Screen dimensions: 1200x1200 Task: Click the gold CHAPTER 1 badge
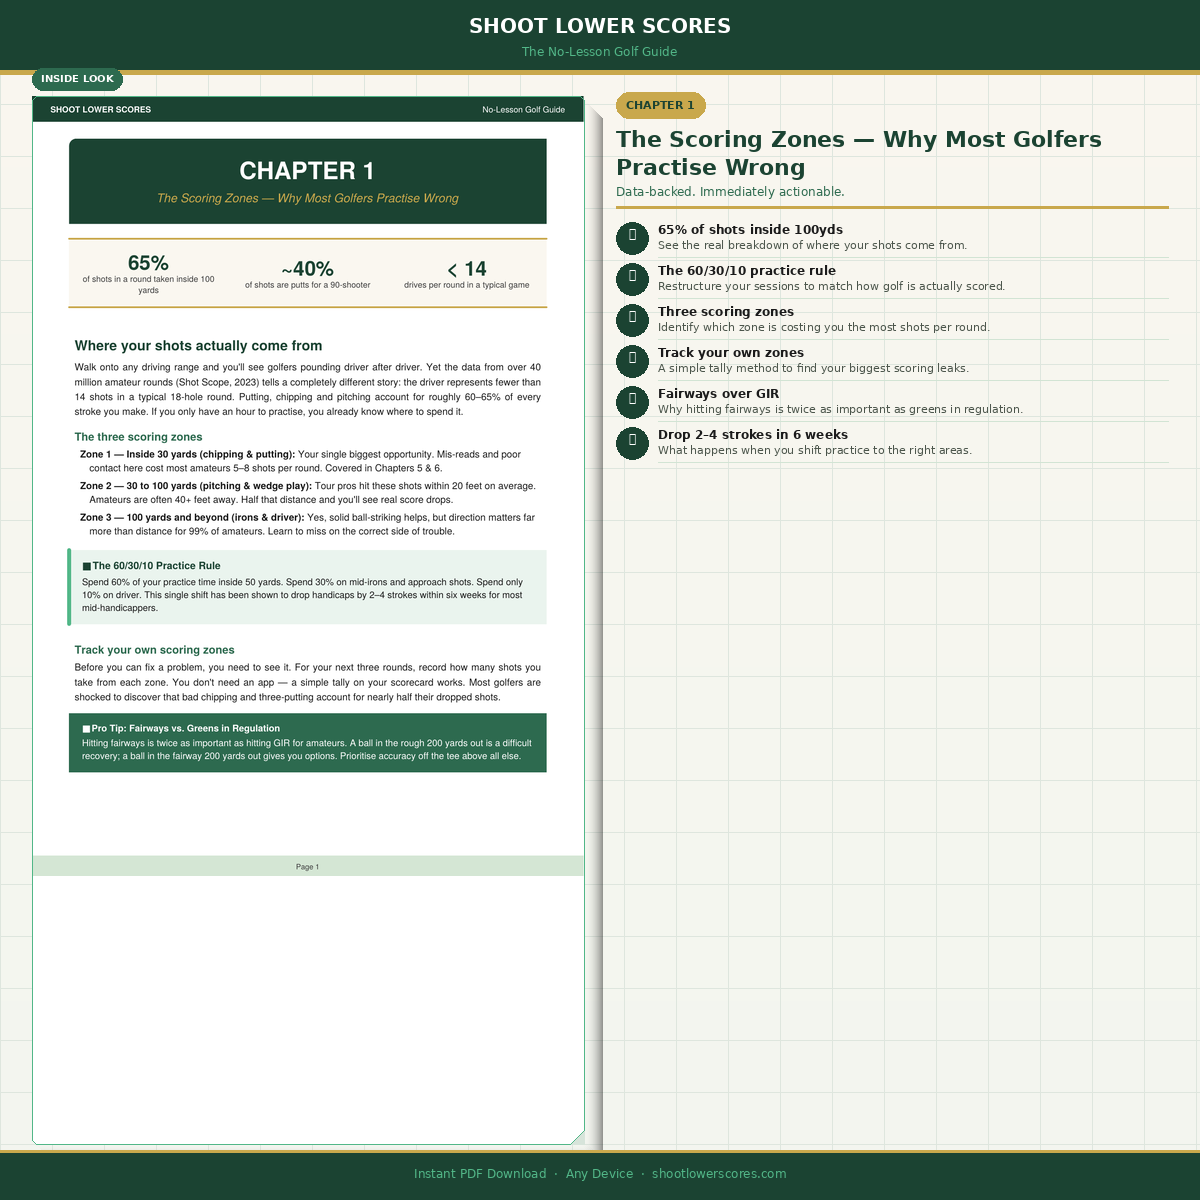[660, 105]
